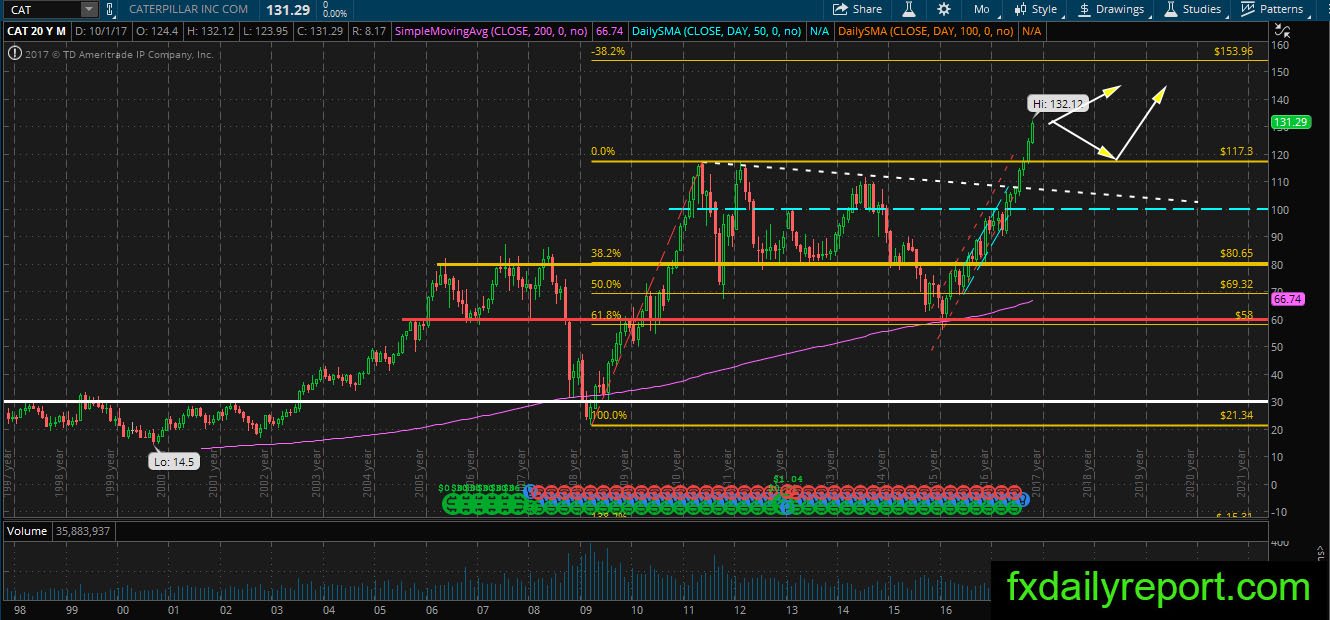The width and height of the screenshot is (1330, 620).
Task: Open the symbol dropdown arrow beside CAT
Action: [89, 9]
